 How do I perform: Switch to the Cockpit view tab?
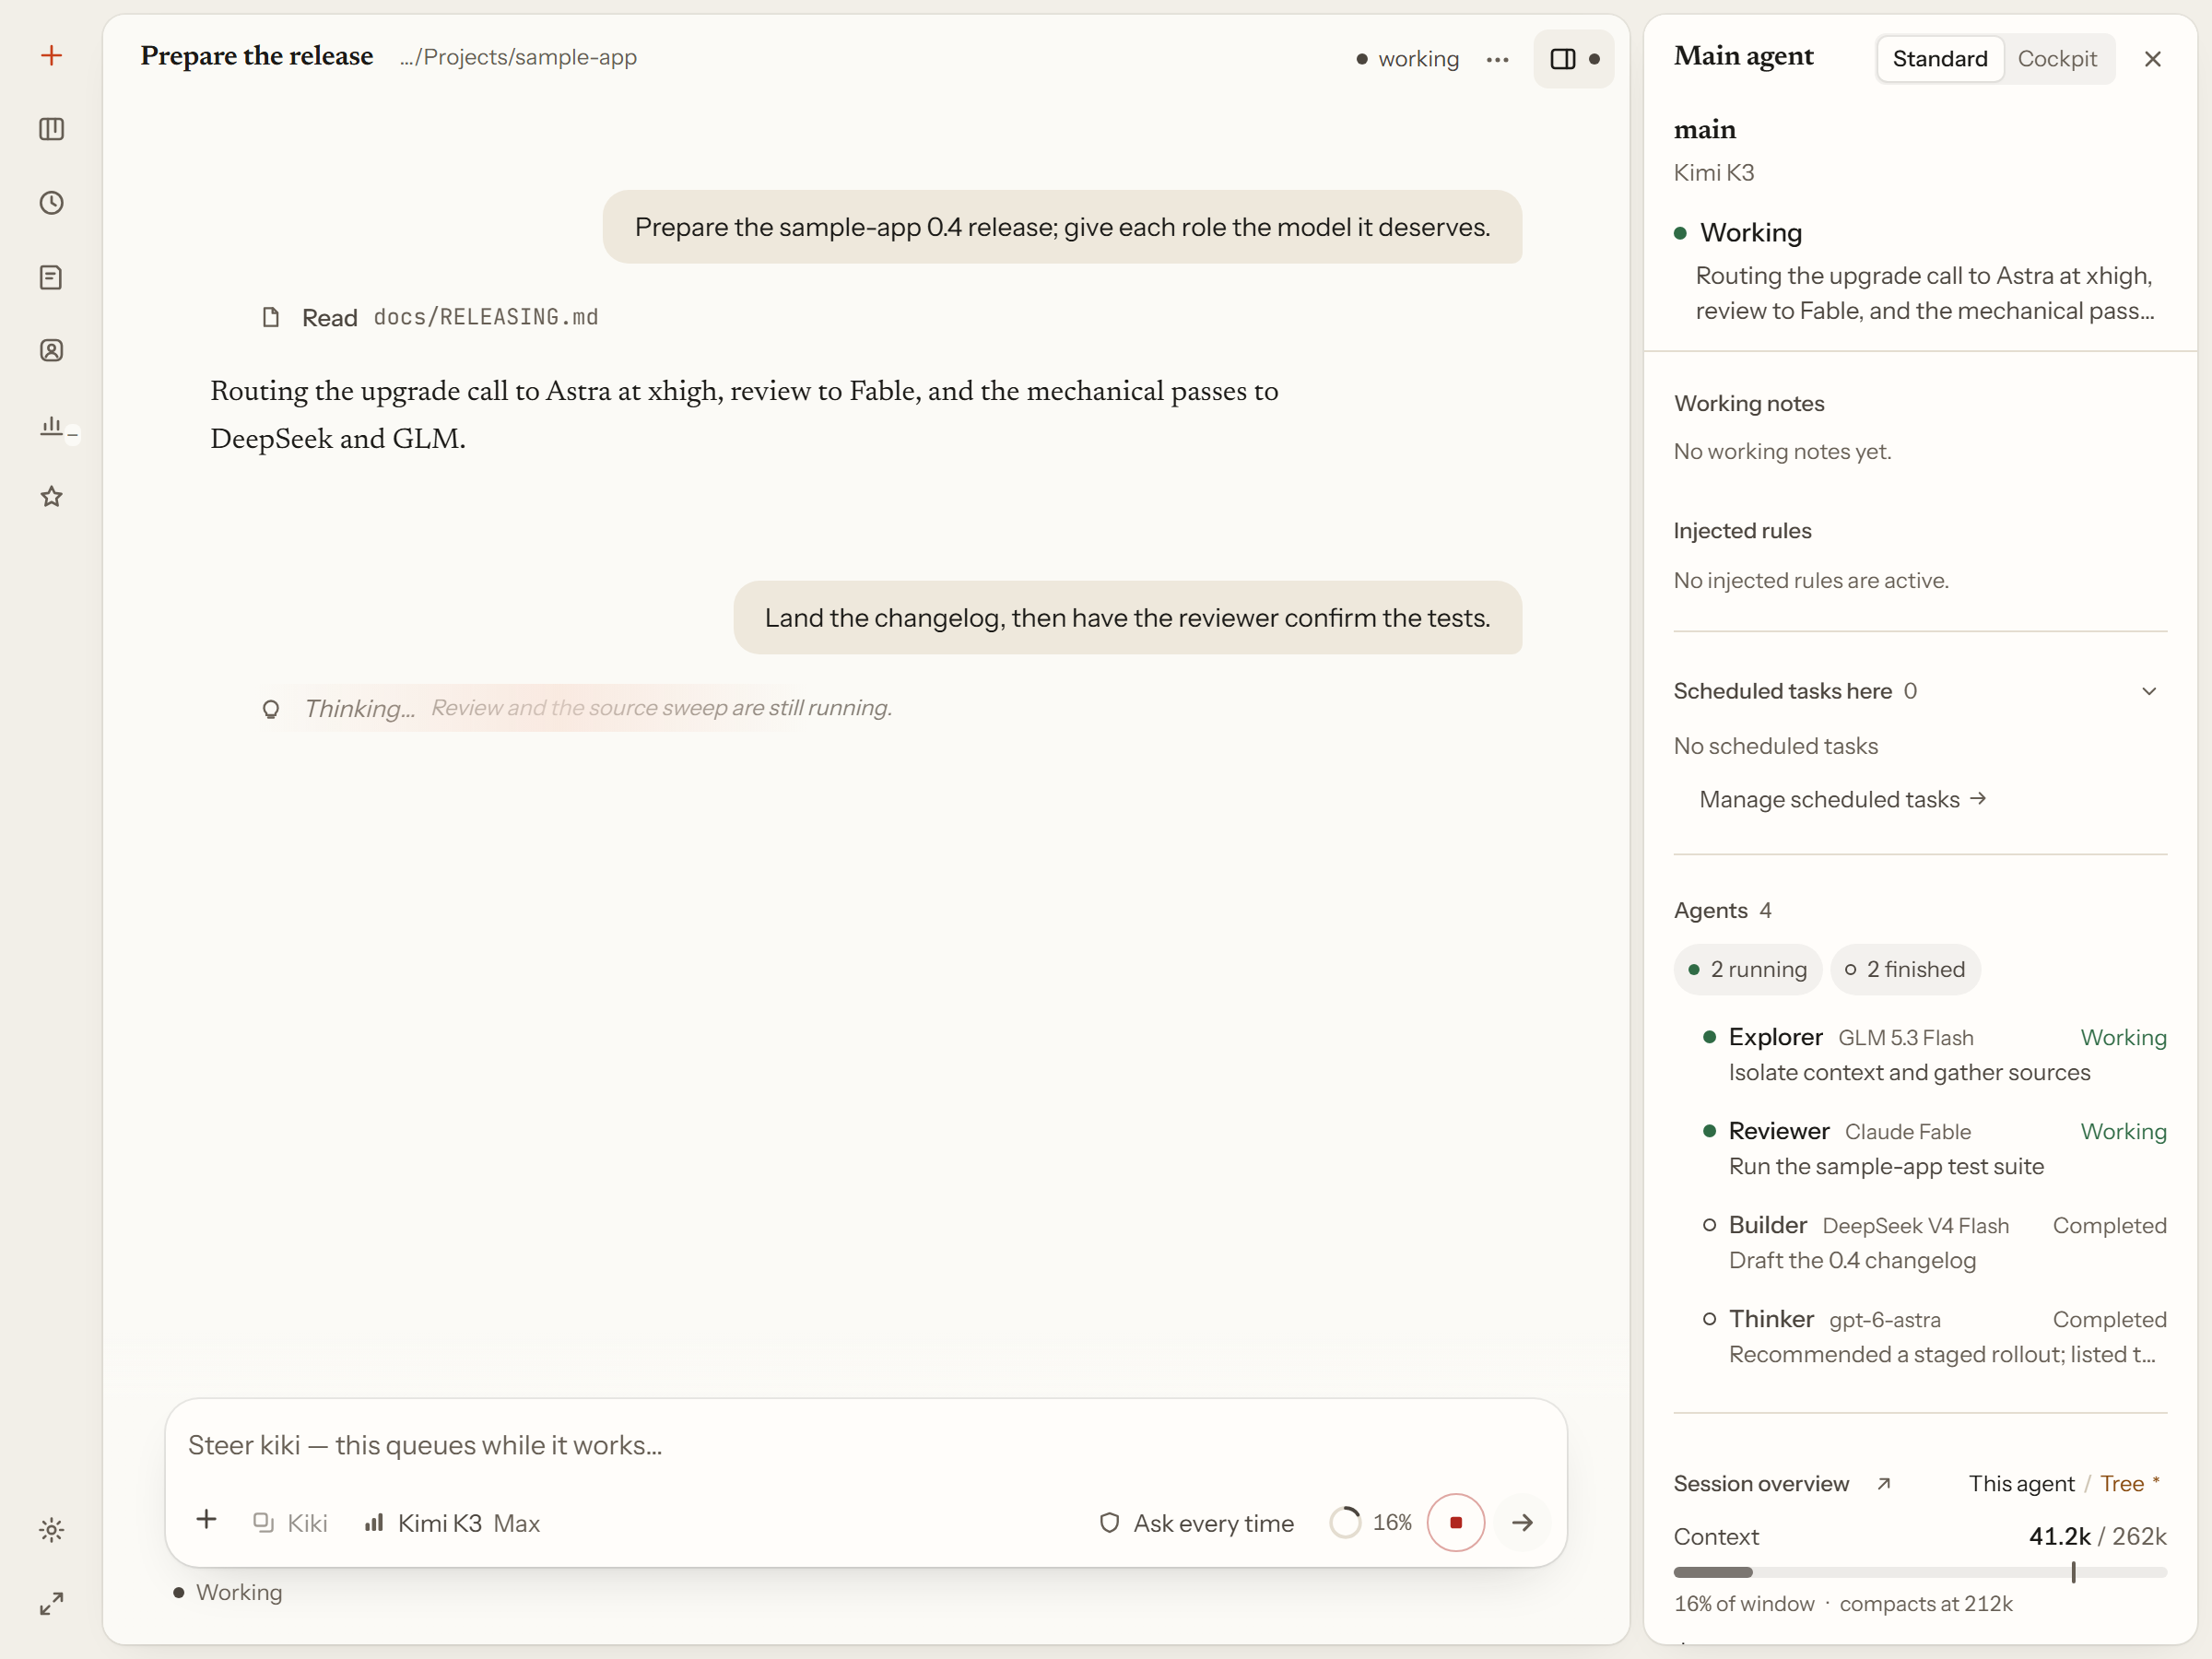2057,59
